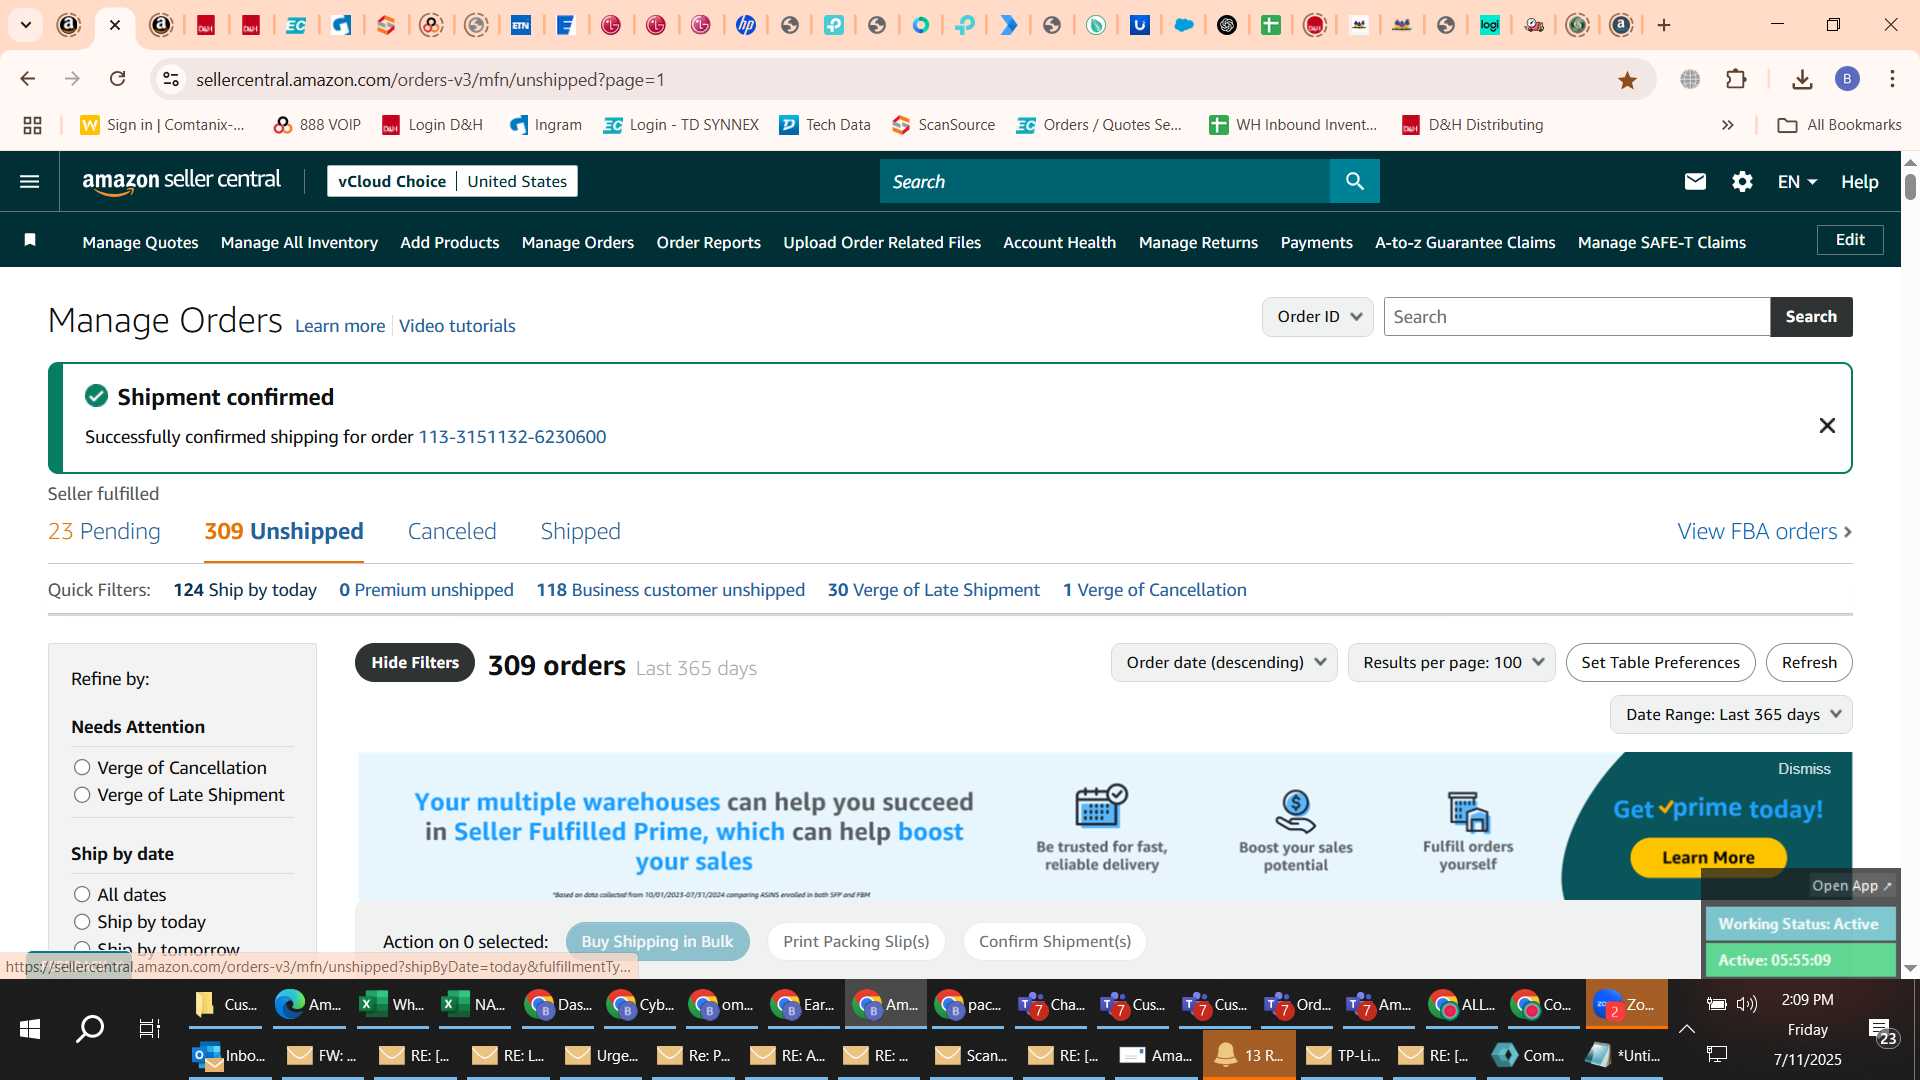The image size is (1920, 1080).
Task: Expand View FBA orders link
Action: tap(1764, 531)
